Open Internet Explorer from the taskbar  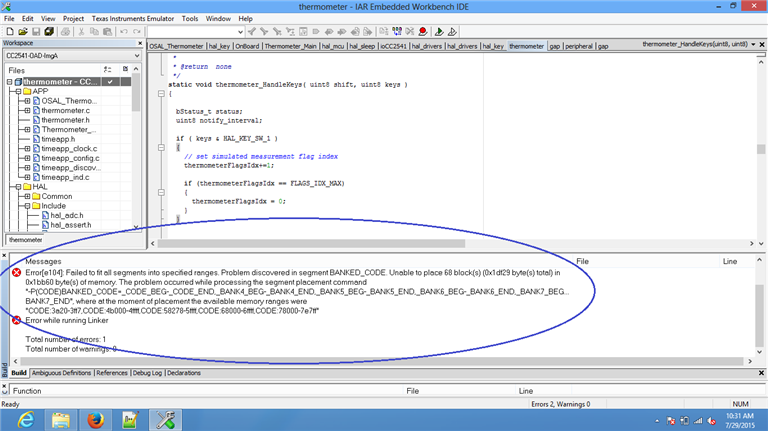pos(26,420)
